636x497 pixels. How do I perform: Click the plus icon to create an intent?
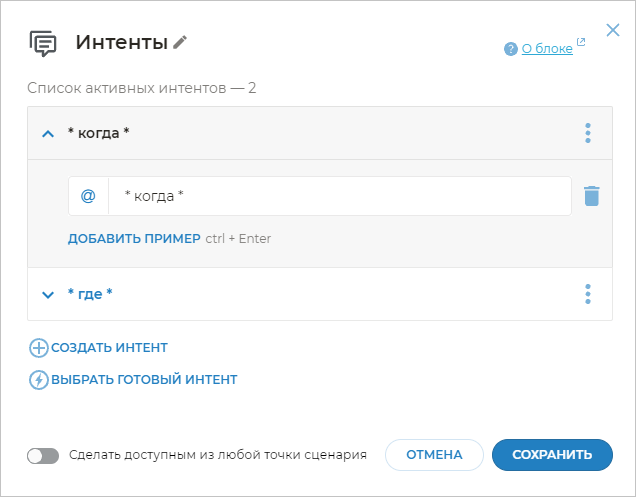coord(39,348)
